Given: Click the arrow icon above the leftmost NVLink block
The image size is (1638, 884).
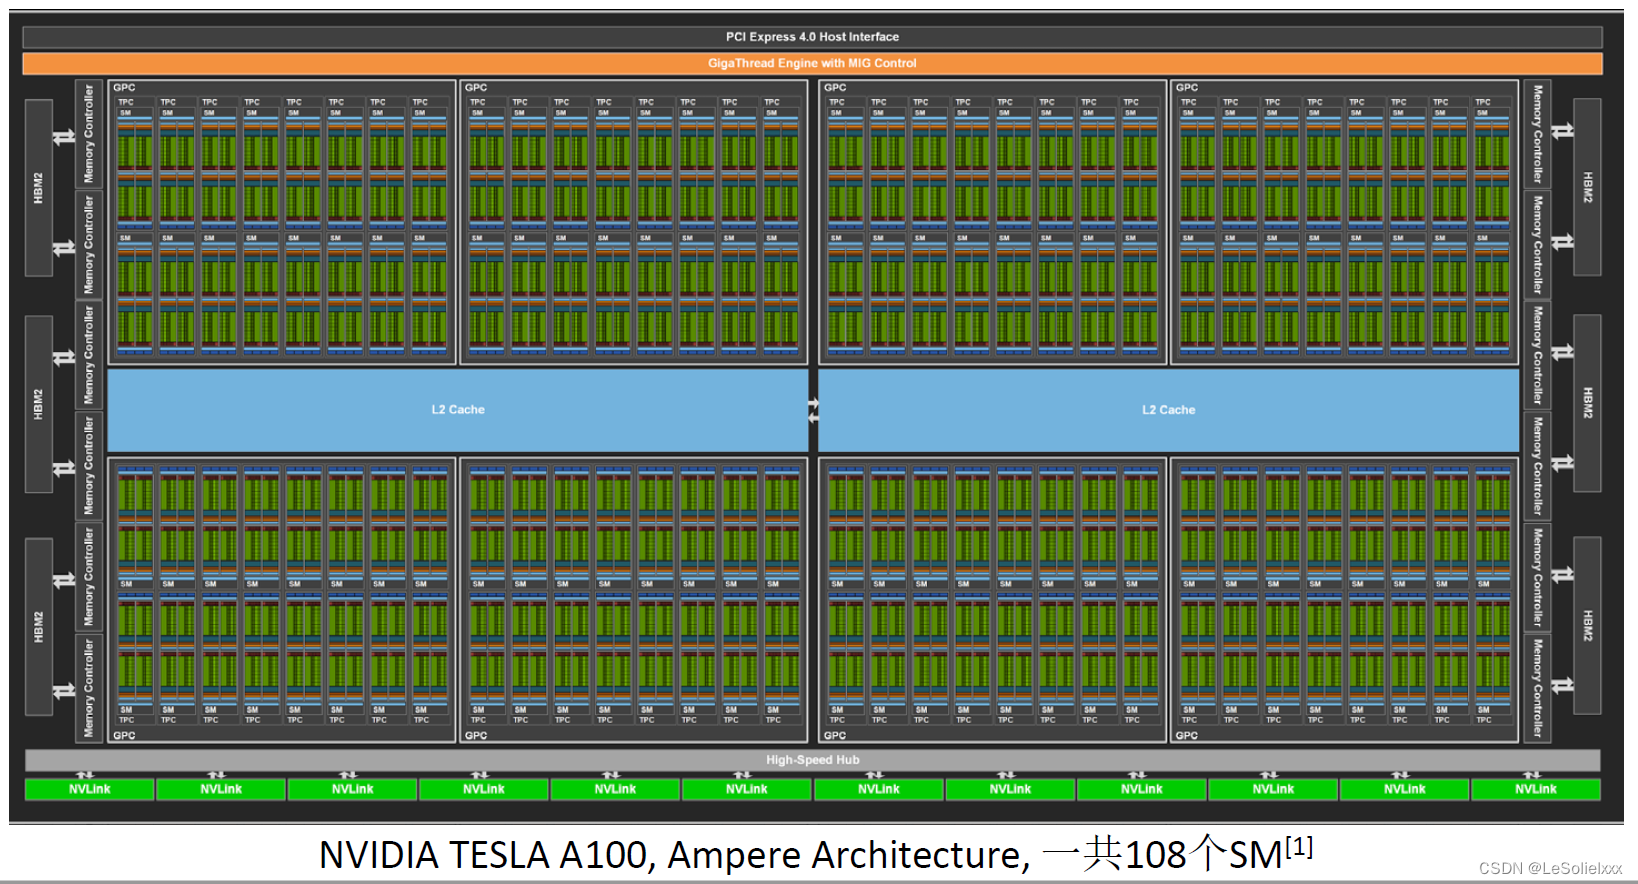Looking at the screenshot, I should 85,775.
